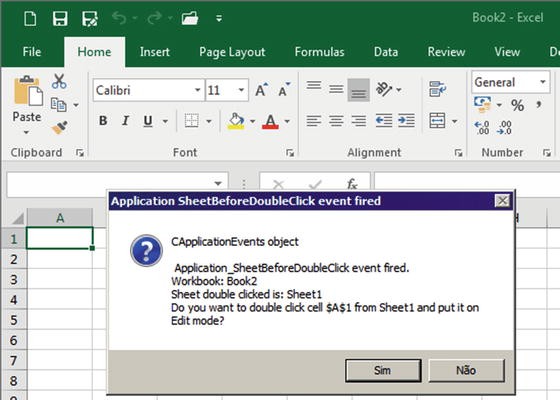The width and height of the screenshot is (560, 400).
Task: Click the Sim button in dialog
Action: 383,370
